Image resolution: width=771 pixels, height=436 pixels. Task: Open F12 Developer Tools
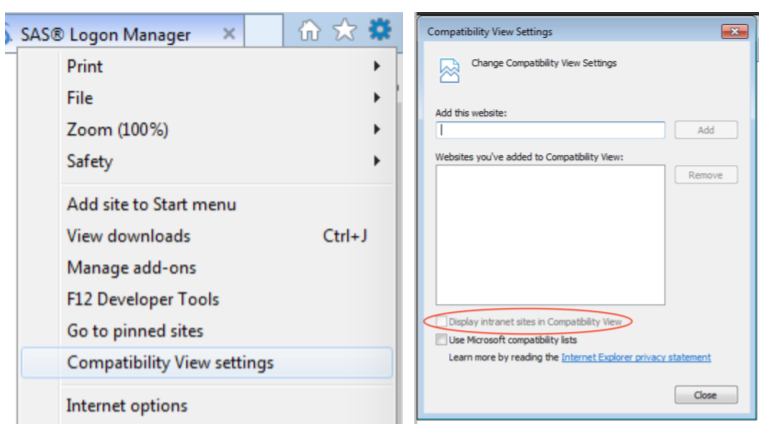click(x=143, y=299)
